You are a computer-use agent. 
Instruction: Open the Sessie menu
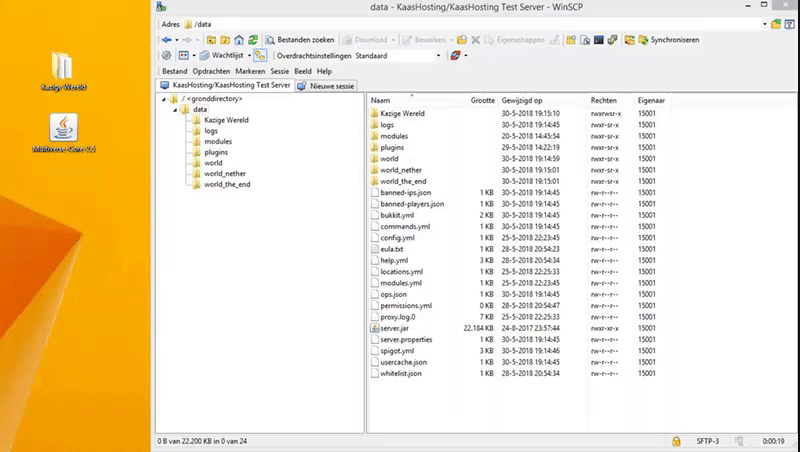click(x=279, y=72)
